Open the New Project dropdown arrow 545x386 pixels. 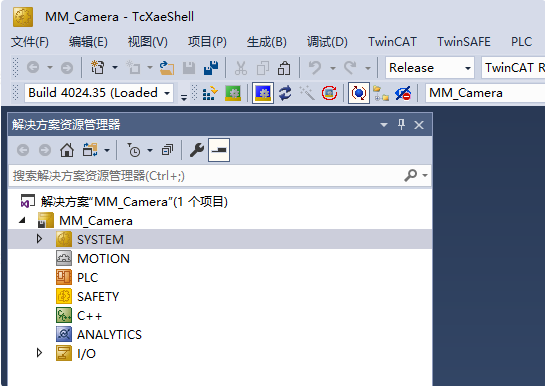tap(115, 67)
